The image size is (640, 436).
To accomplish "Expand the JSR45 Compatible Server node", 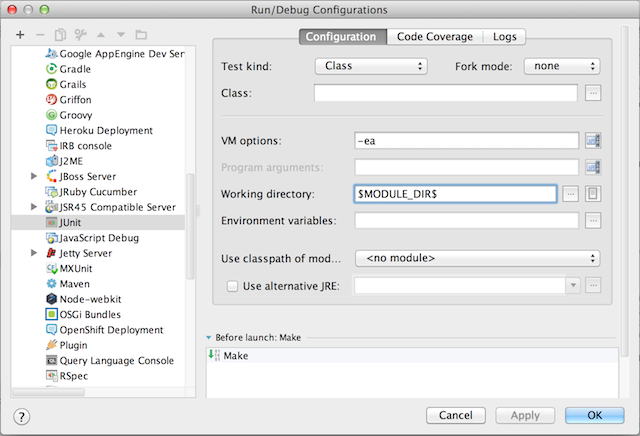I will 34,207.
